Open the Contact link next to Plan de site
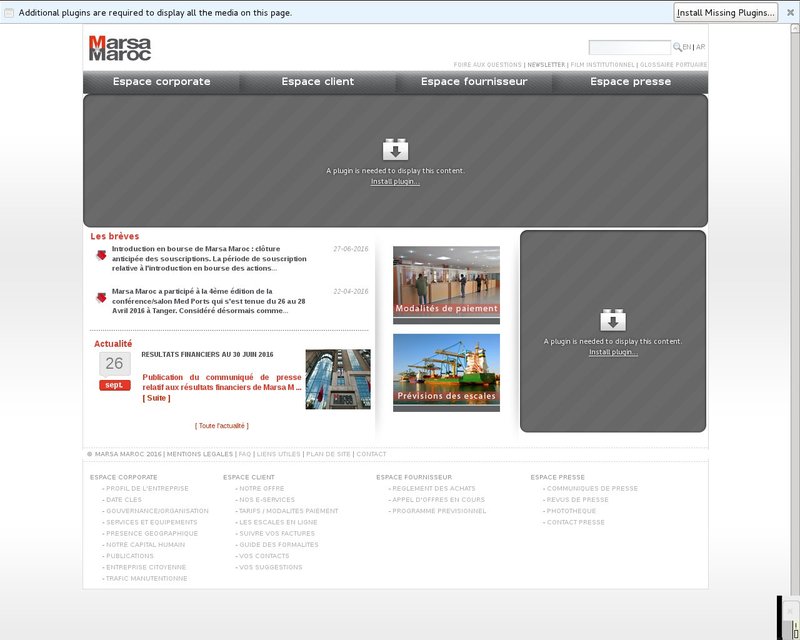 click(x=371, y=454)
